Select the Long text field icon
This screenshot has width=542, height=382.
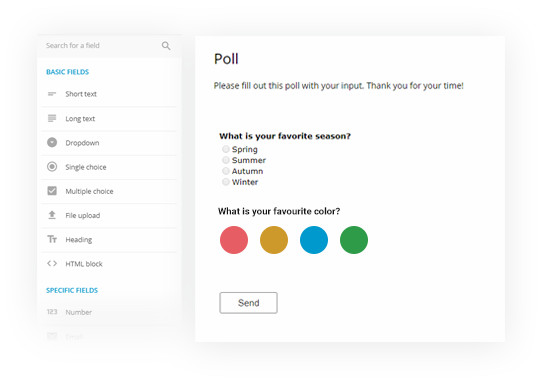tap(52, 118)
